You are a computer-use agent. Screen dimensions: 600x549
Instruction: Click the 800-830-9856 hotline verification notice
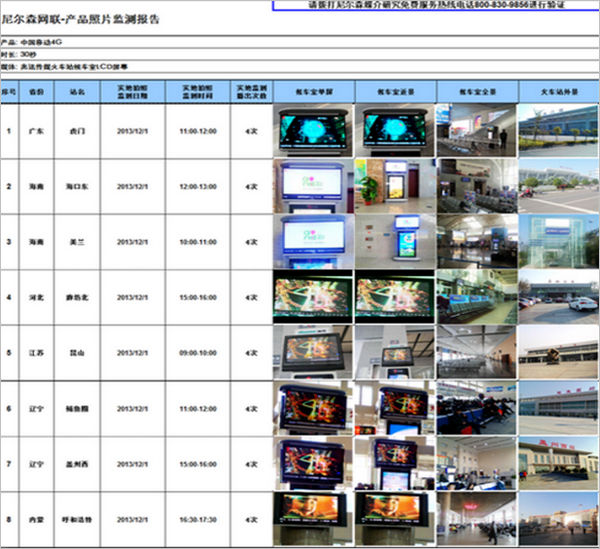tap(435, 6)
